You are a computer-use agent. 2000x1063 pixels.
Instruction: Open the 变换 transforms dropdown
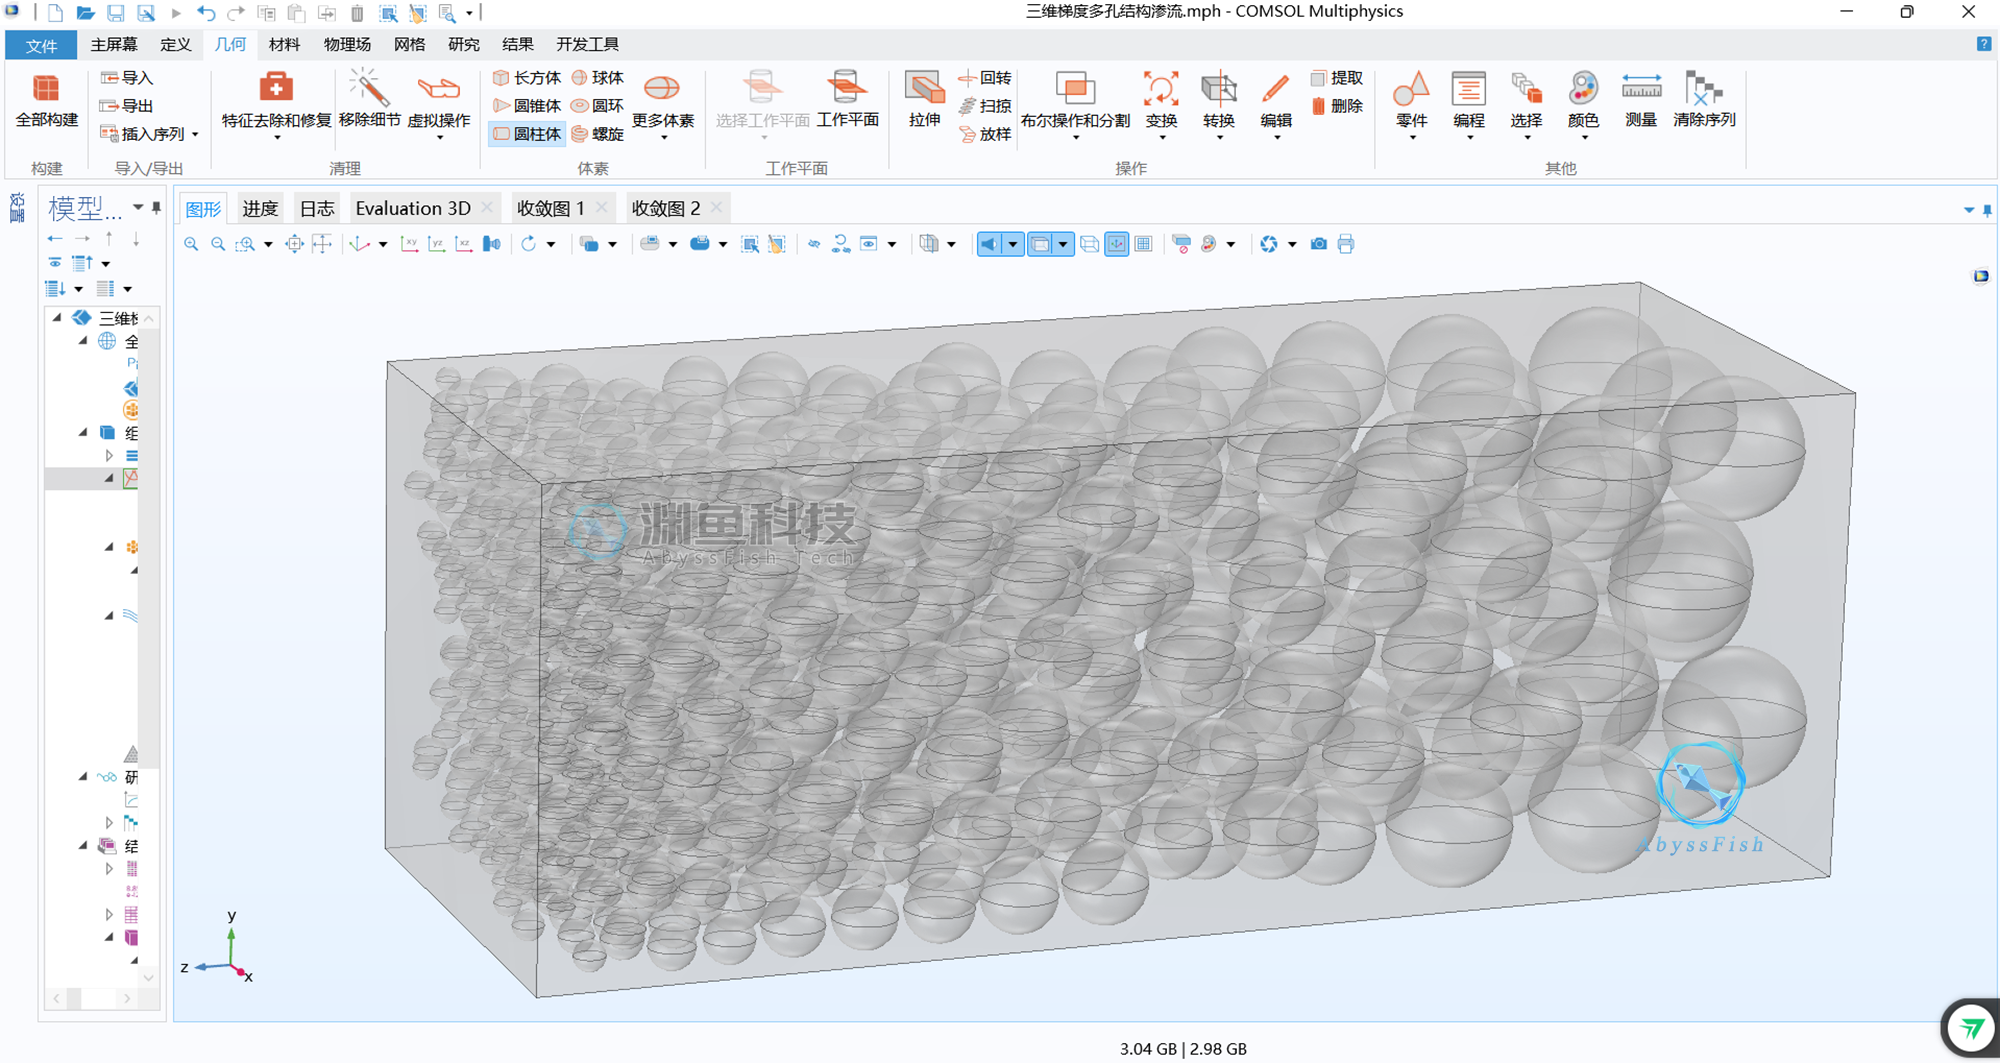click(x=1161, y=104)
